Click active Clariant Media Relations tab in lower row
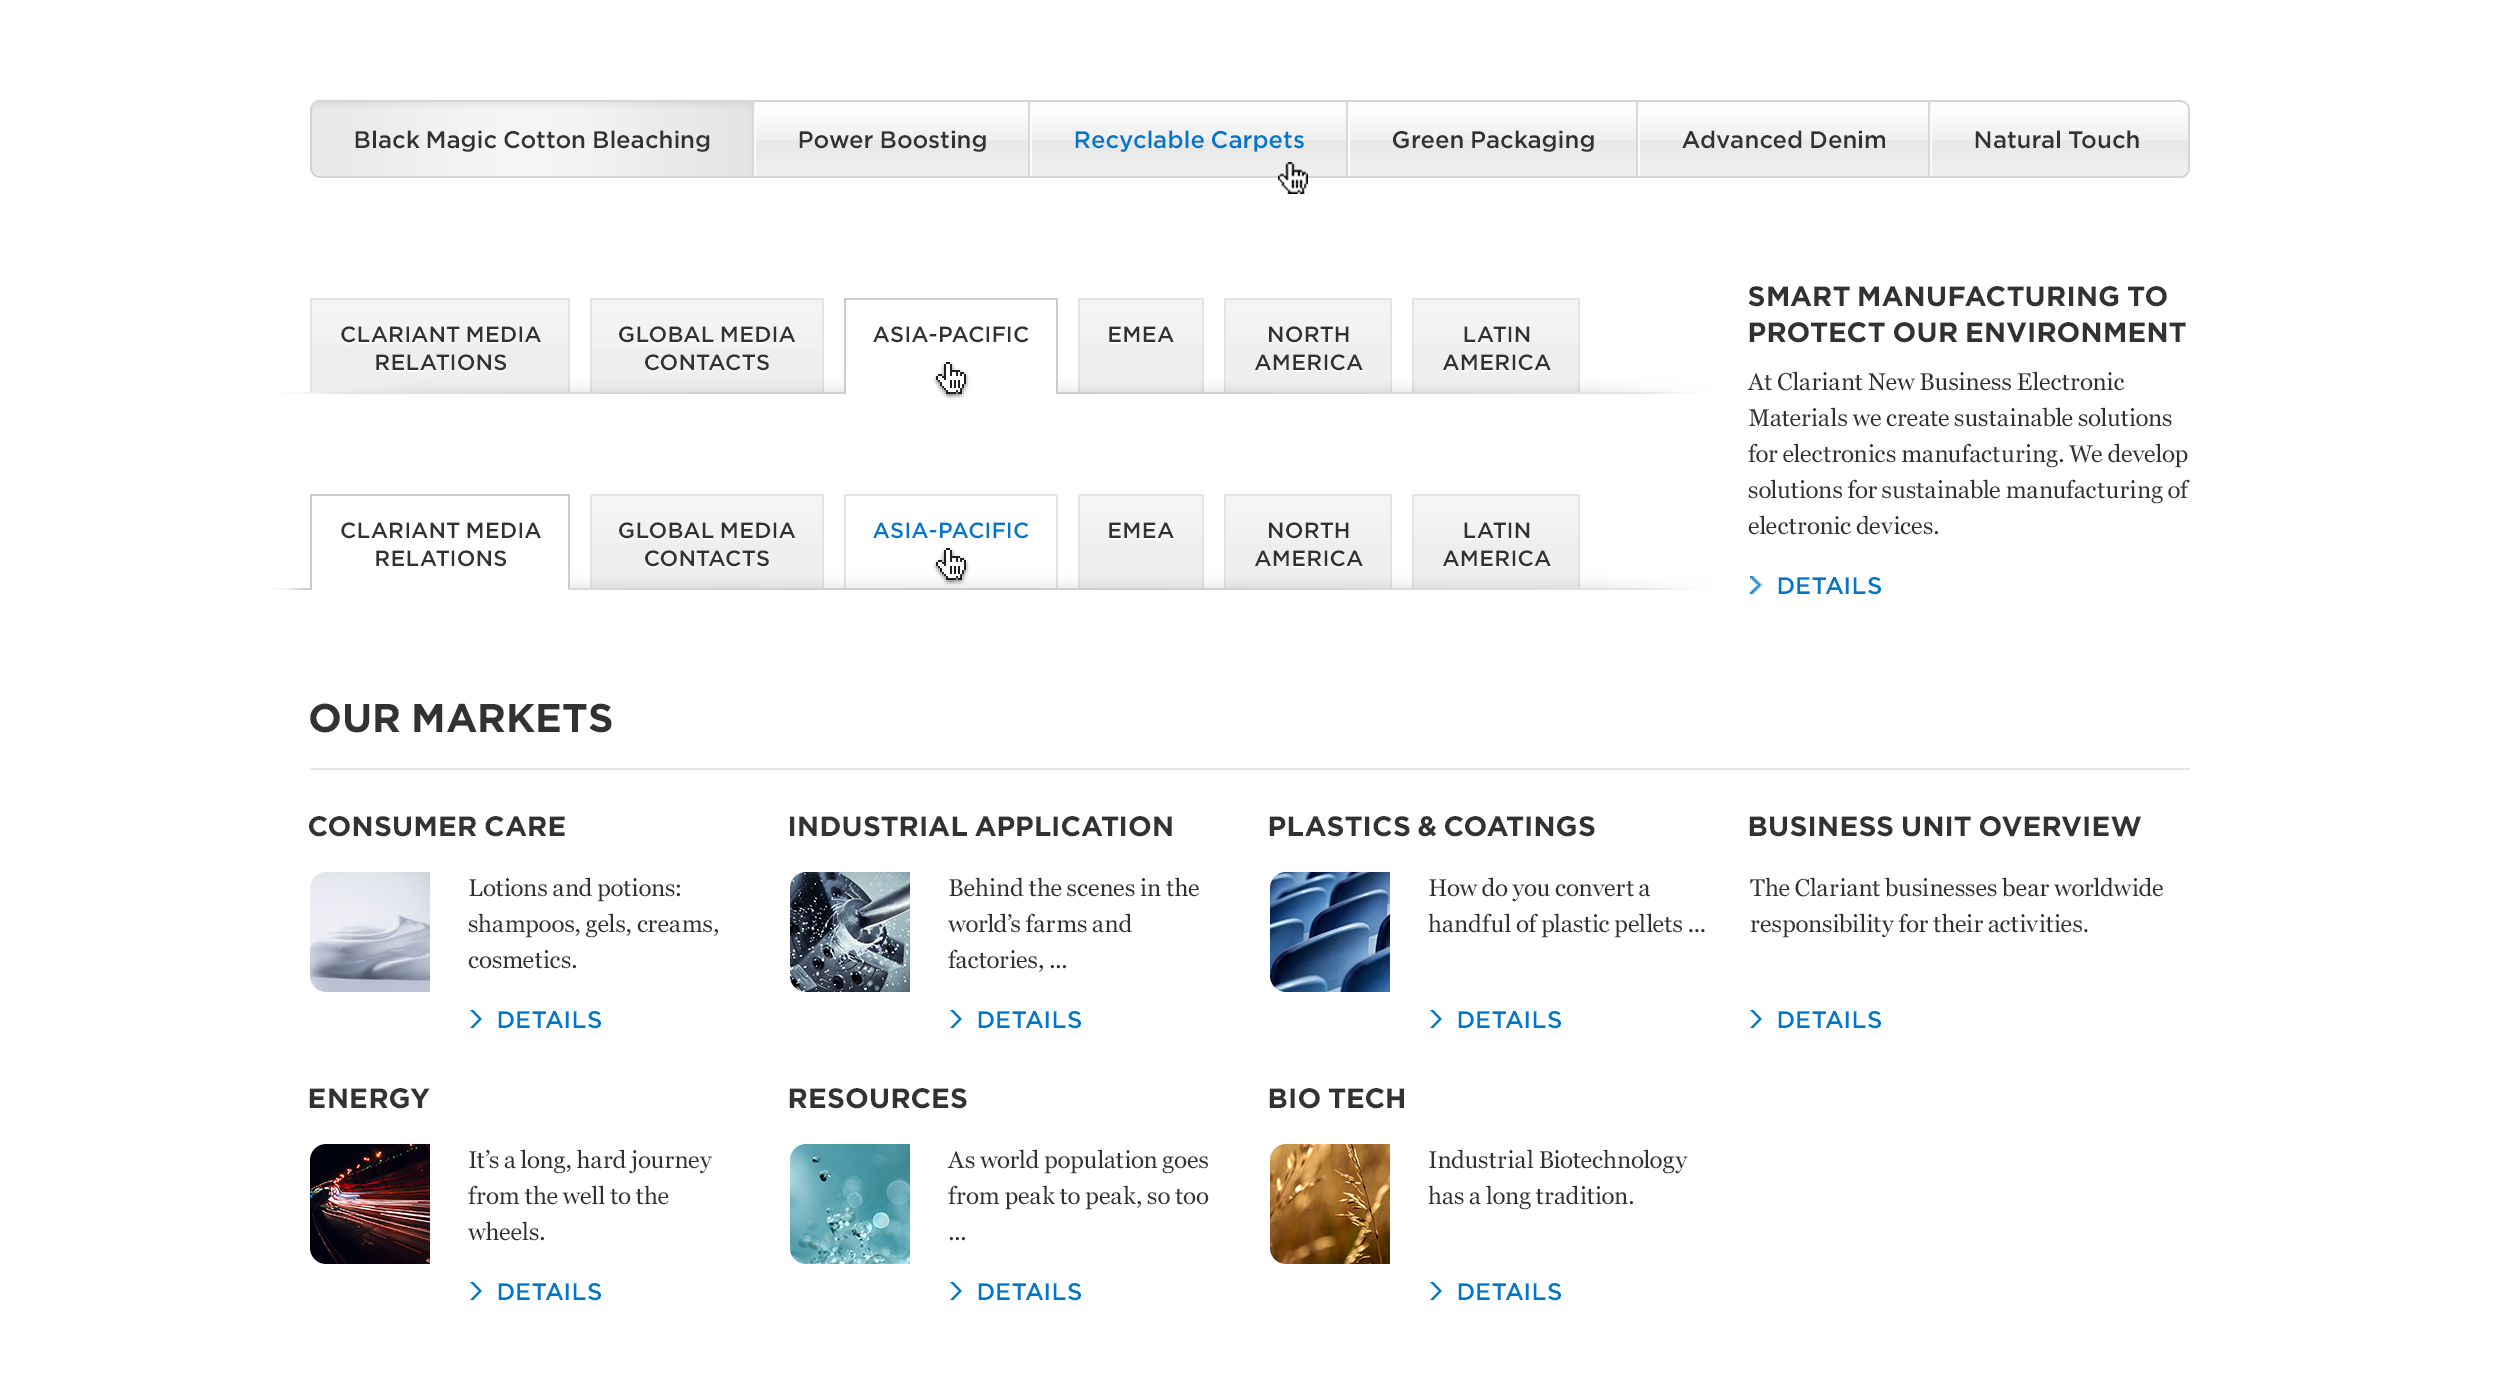 coord(440,543)
